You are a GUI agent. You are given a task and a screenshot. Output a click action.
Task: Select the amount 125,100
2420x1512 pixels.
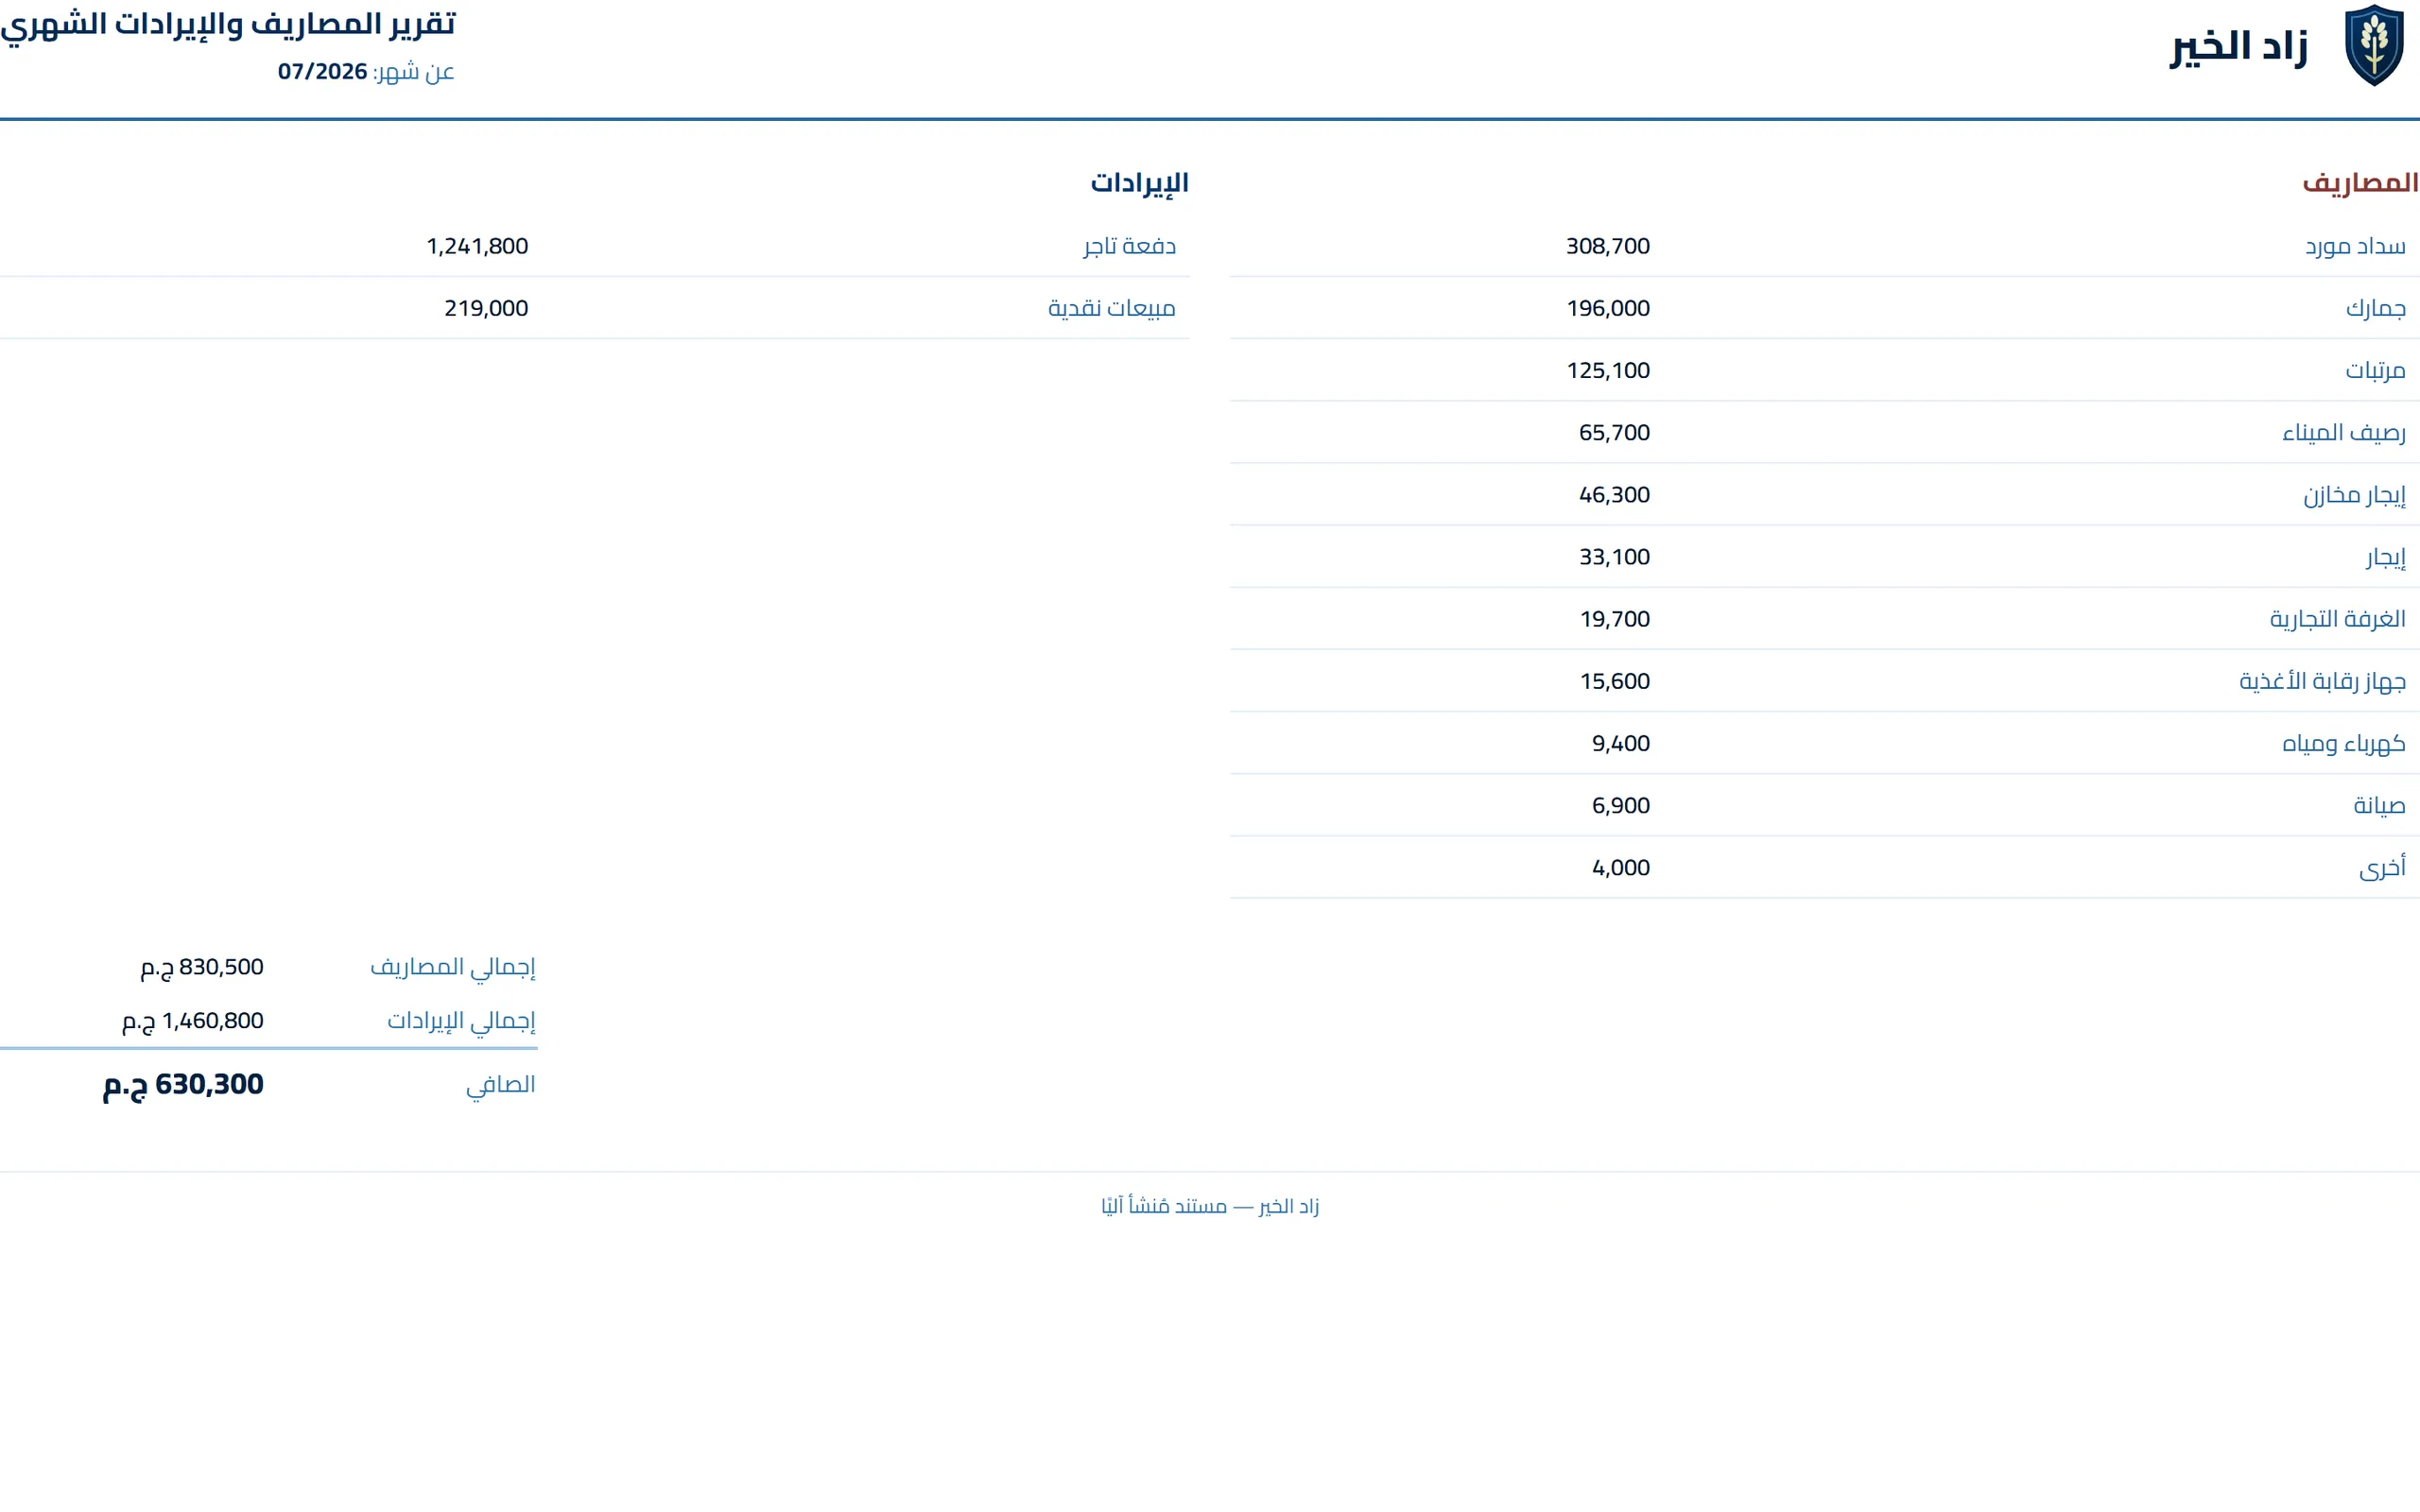(x=1608, y=370)
